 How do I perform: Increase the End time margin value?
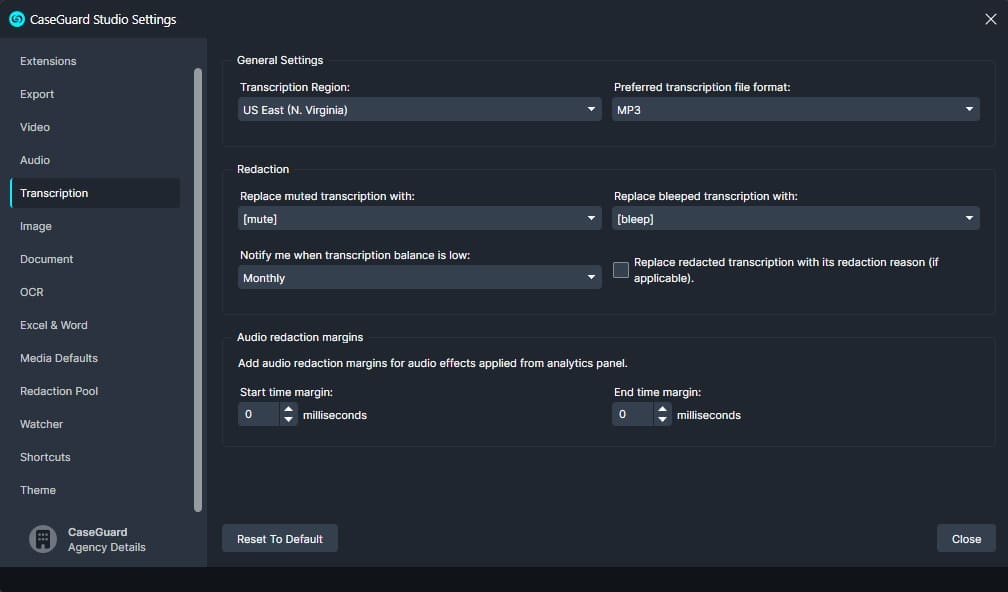coord(662,409)
